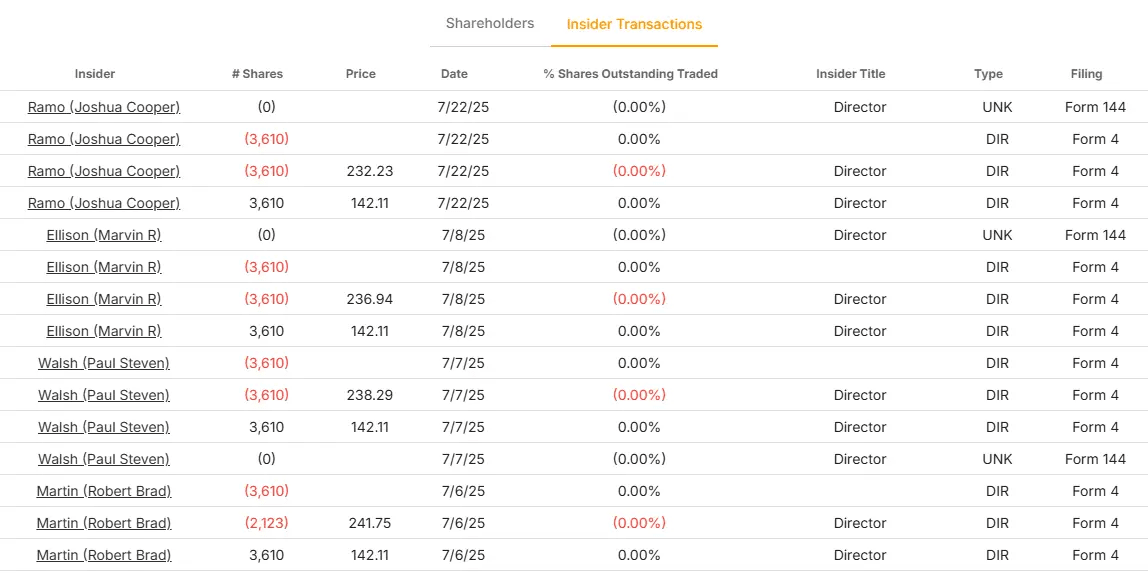The width and height of the screenshot is (1148, 573).
Task: Click Martin (Robert Brad) link priced 142.11
Action: coord(104,555)
